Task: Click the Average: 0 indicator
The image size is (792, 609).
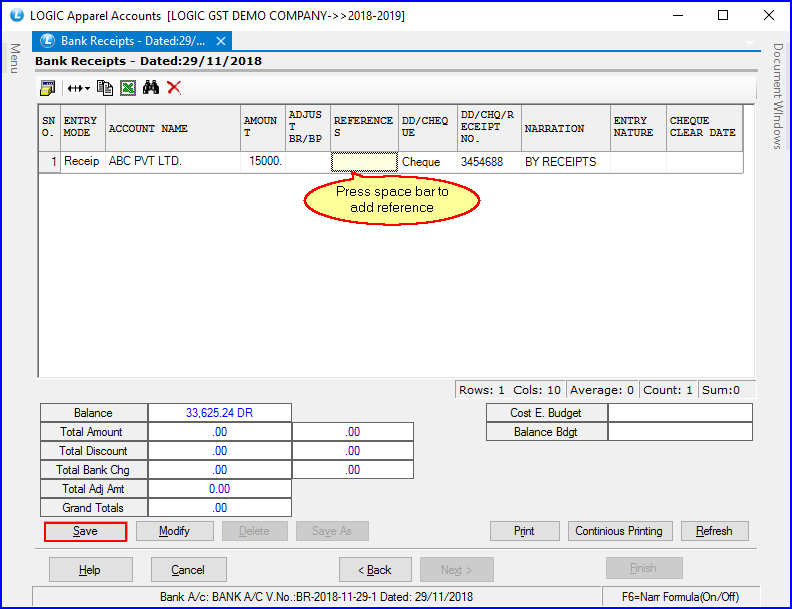Action: 602,390
